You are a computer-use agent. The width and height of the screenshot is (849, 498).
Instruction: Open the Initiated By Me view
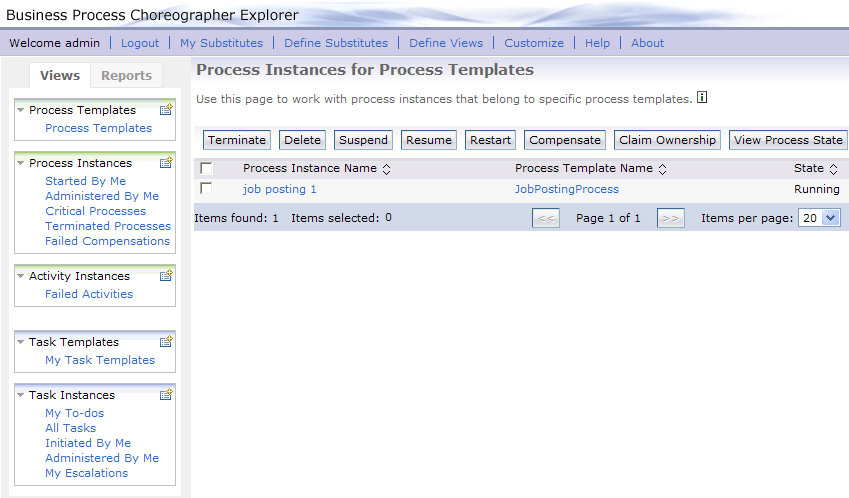click(88, 443)
